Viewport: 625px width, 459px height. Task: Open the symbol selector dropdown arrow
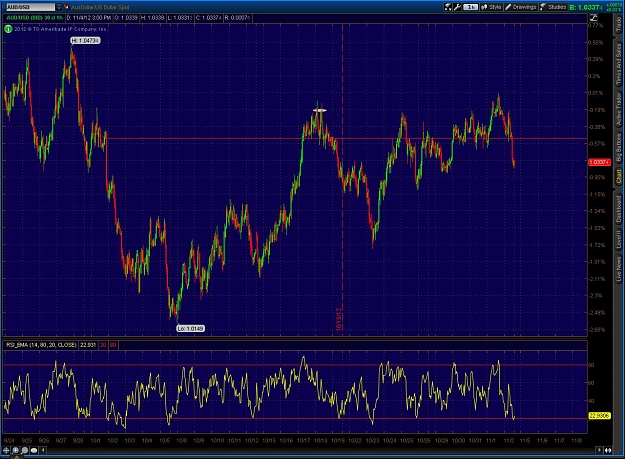(x=59, y=7)
